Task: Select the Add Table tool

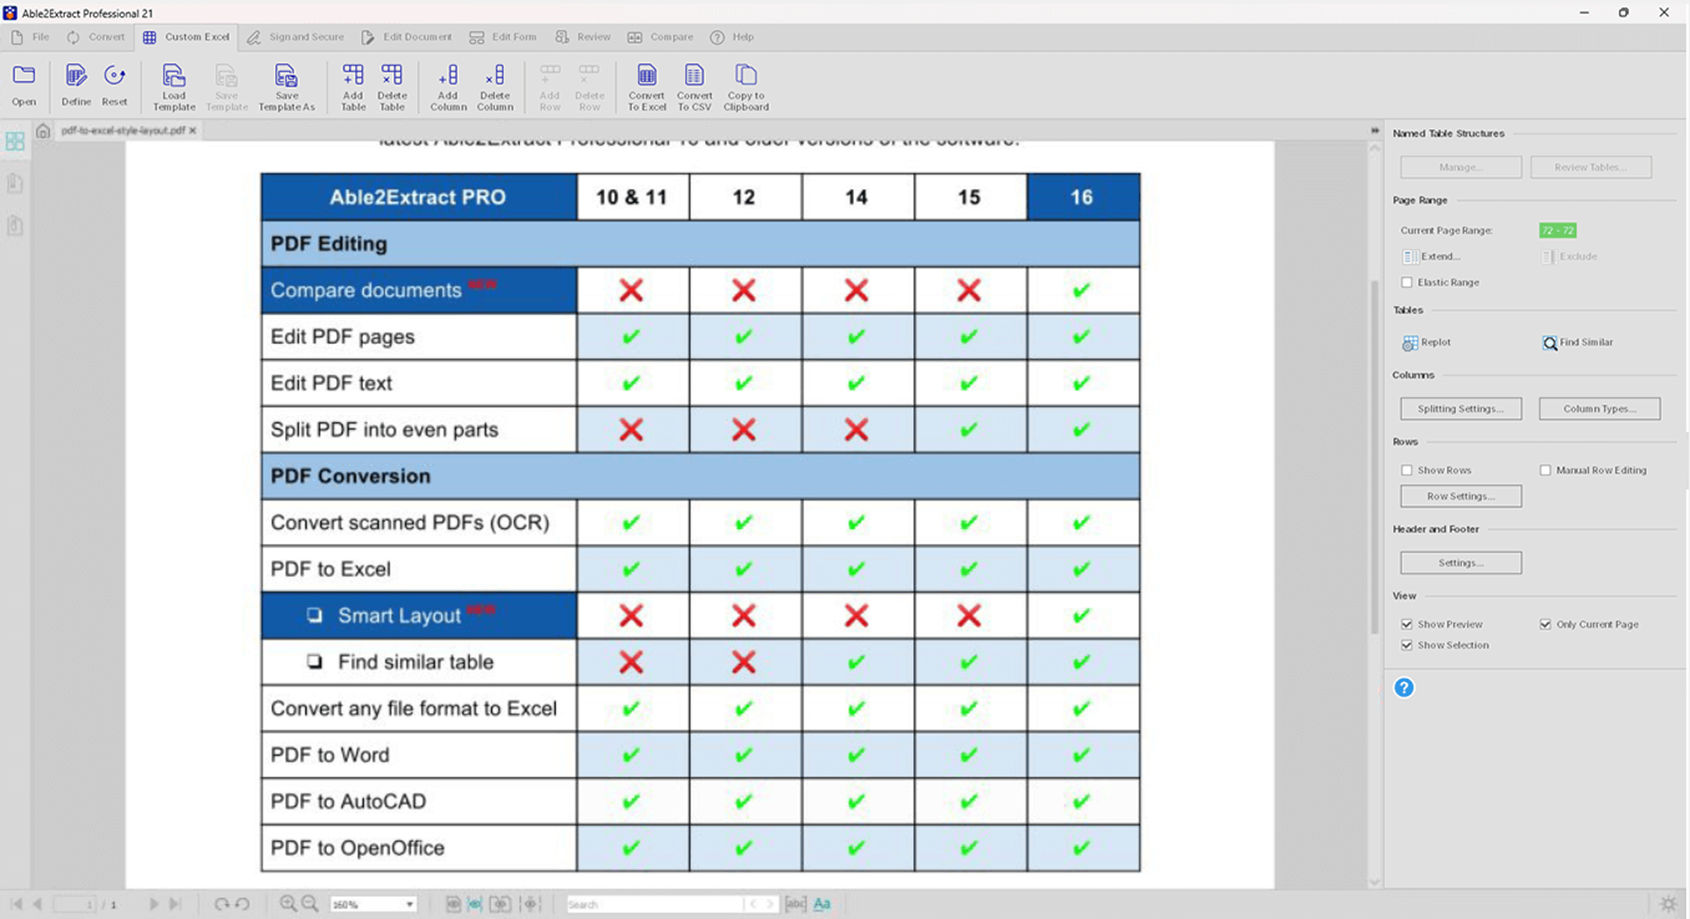Action: (352, 85)
